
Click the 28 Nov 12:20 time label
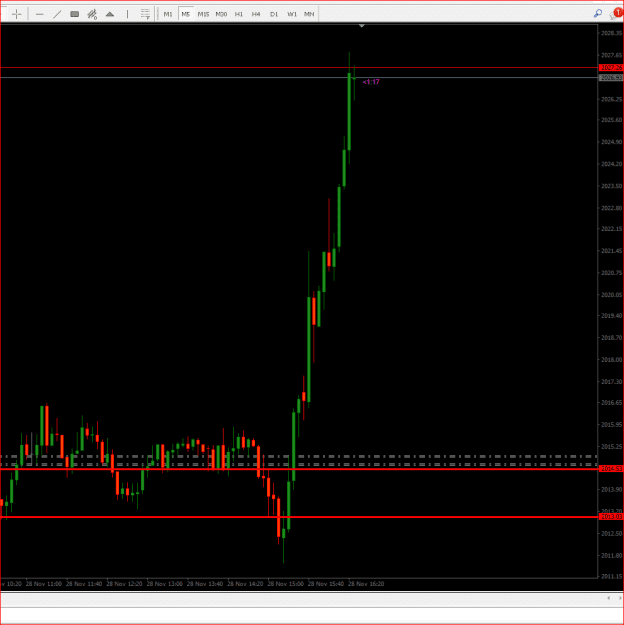click(124, 584)
